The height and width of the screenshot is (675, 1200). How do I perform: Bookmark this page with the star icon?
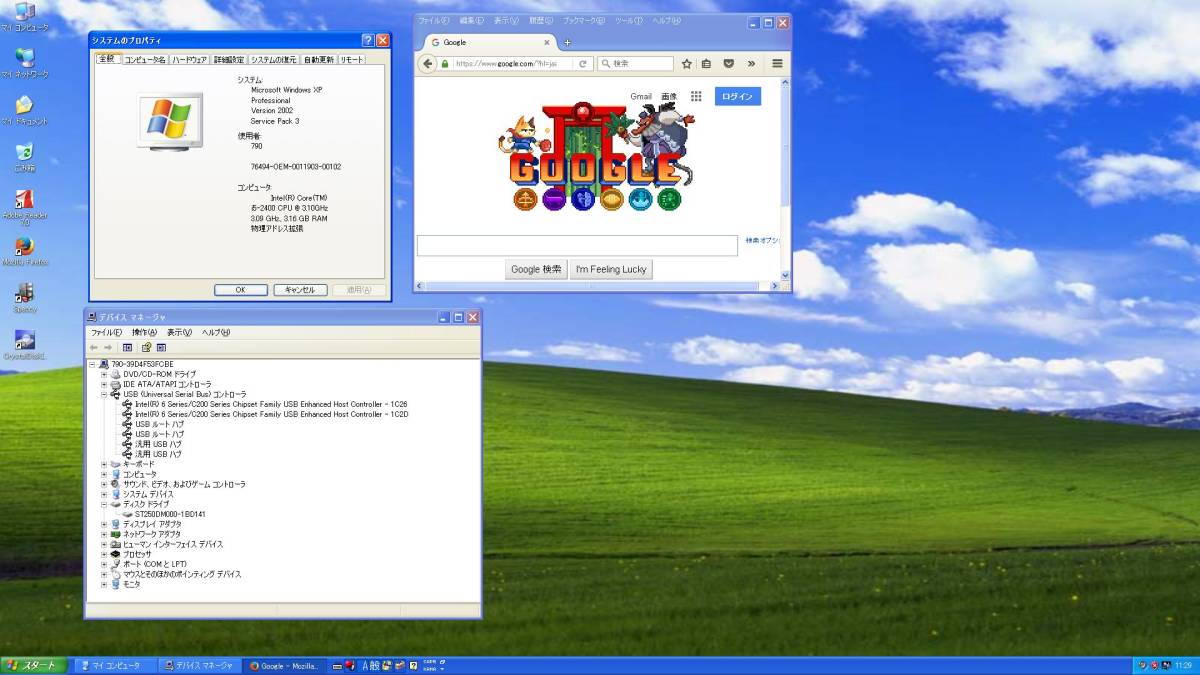(x=687, y=64)
